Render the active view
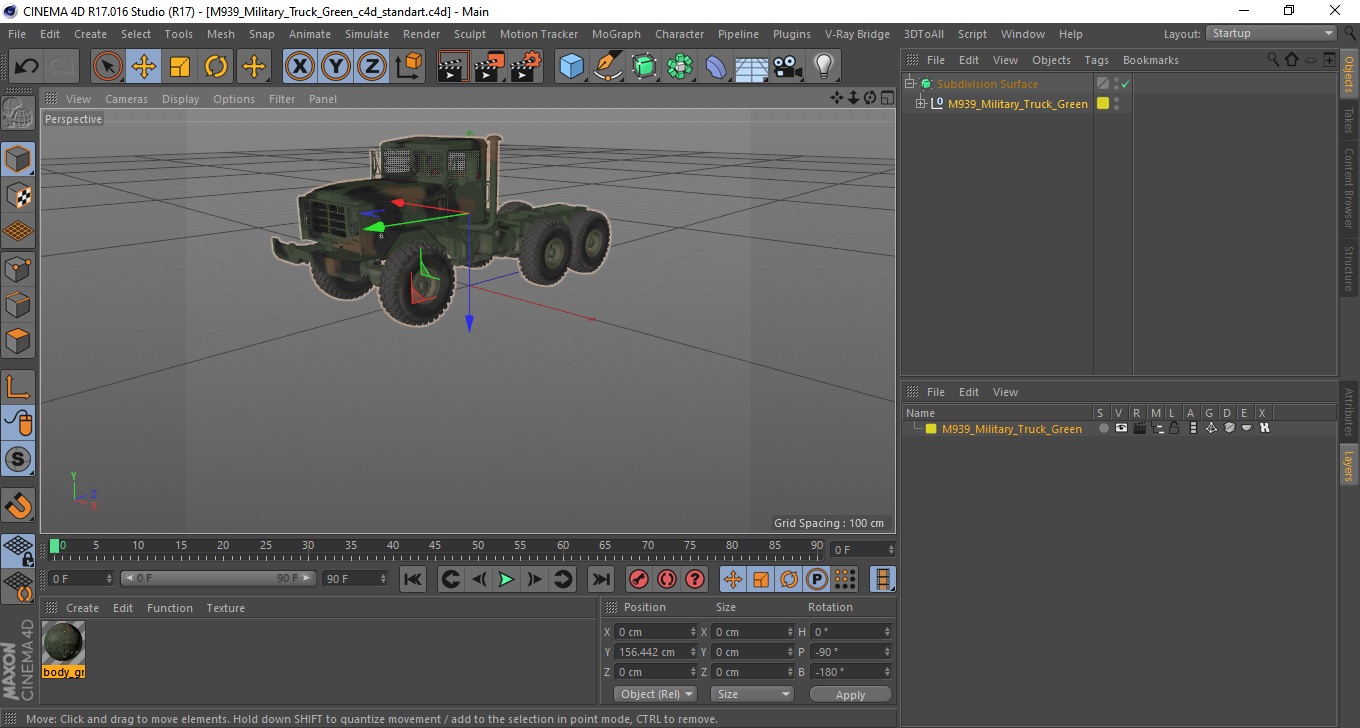Viewport: 1360px width, 728px height. (x=453, y=67)
